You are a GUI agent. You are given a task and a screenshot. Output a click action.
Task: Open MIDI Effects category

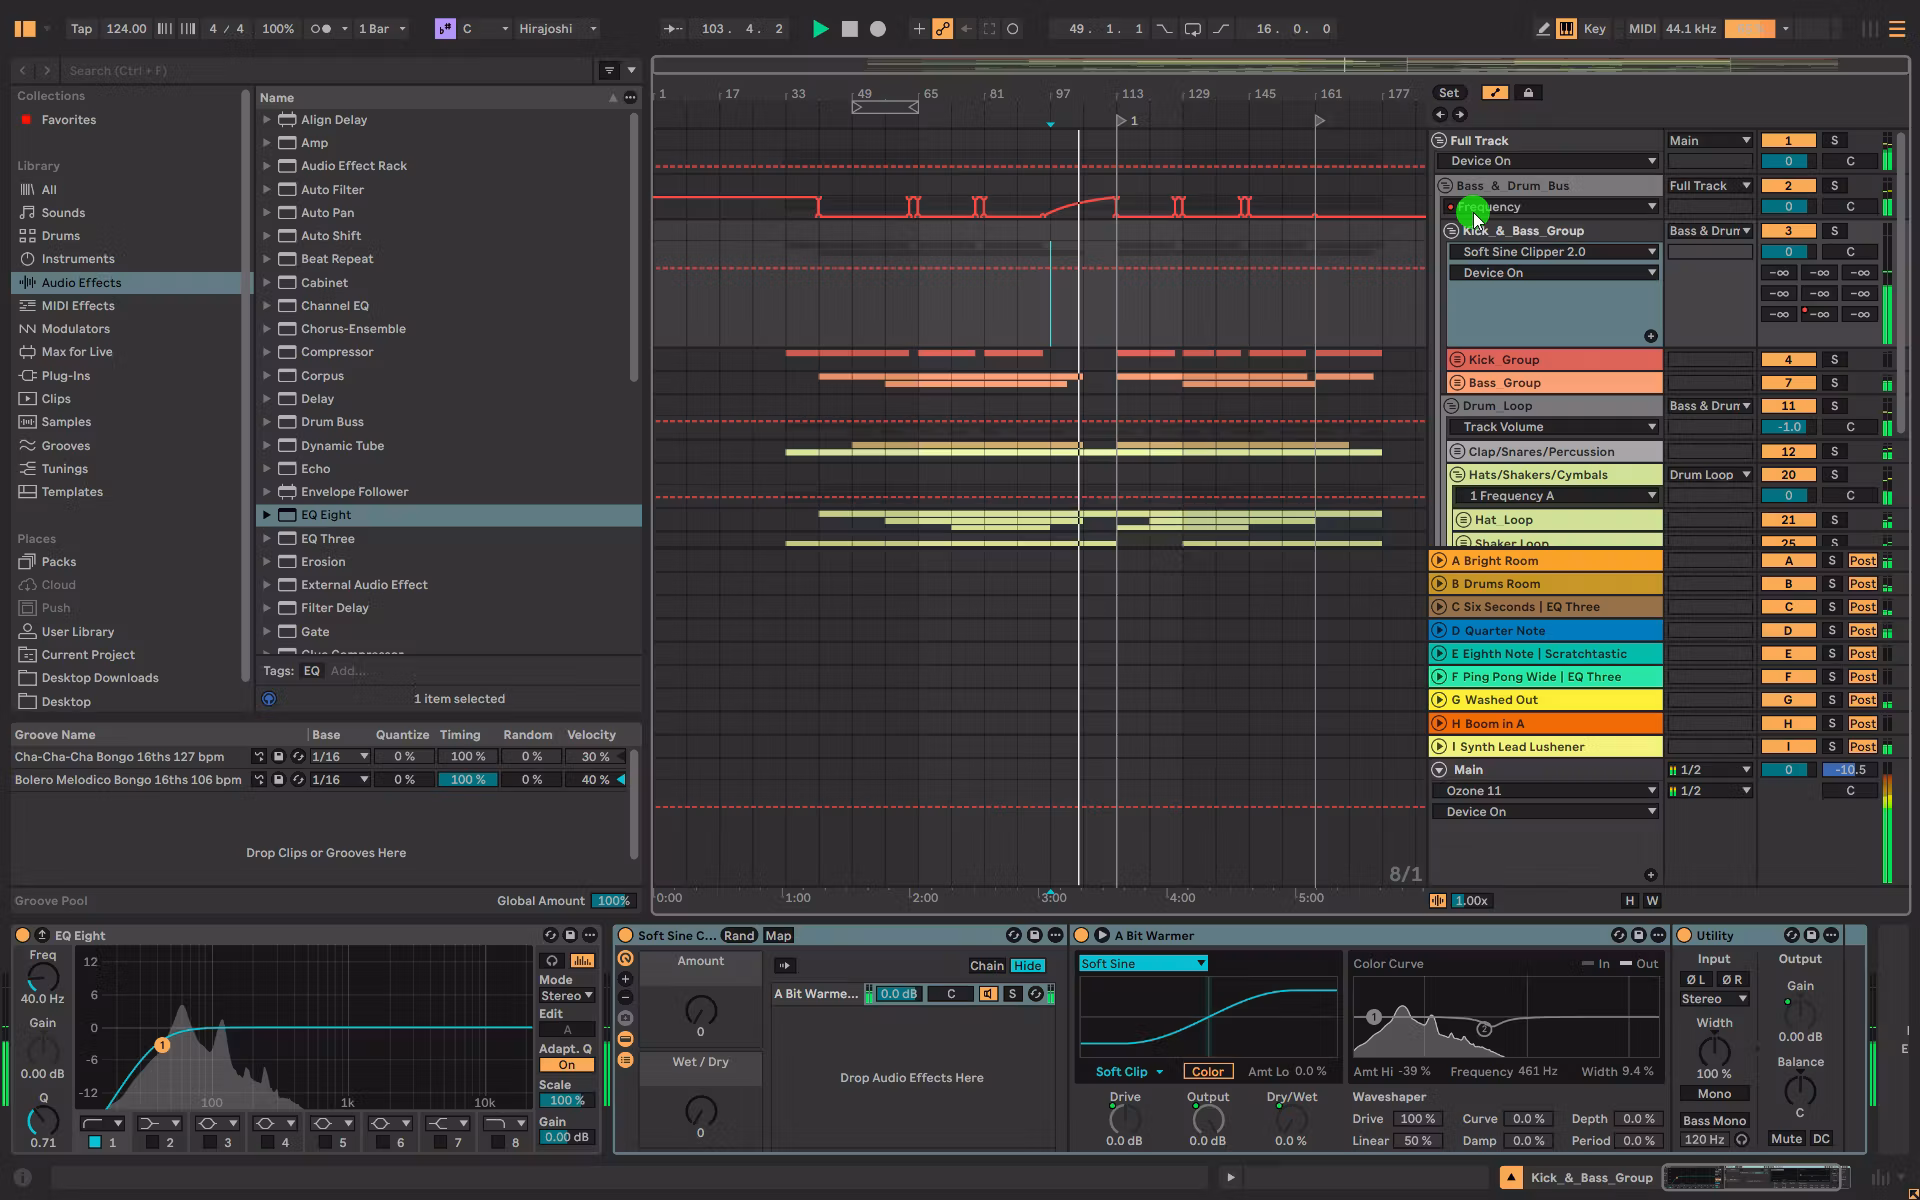[x=78, y=306]
